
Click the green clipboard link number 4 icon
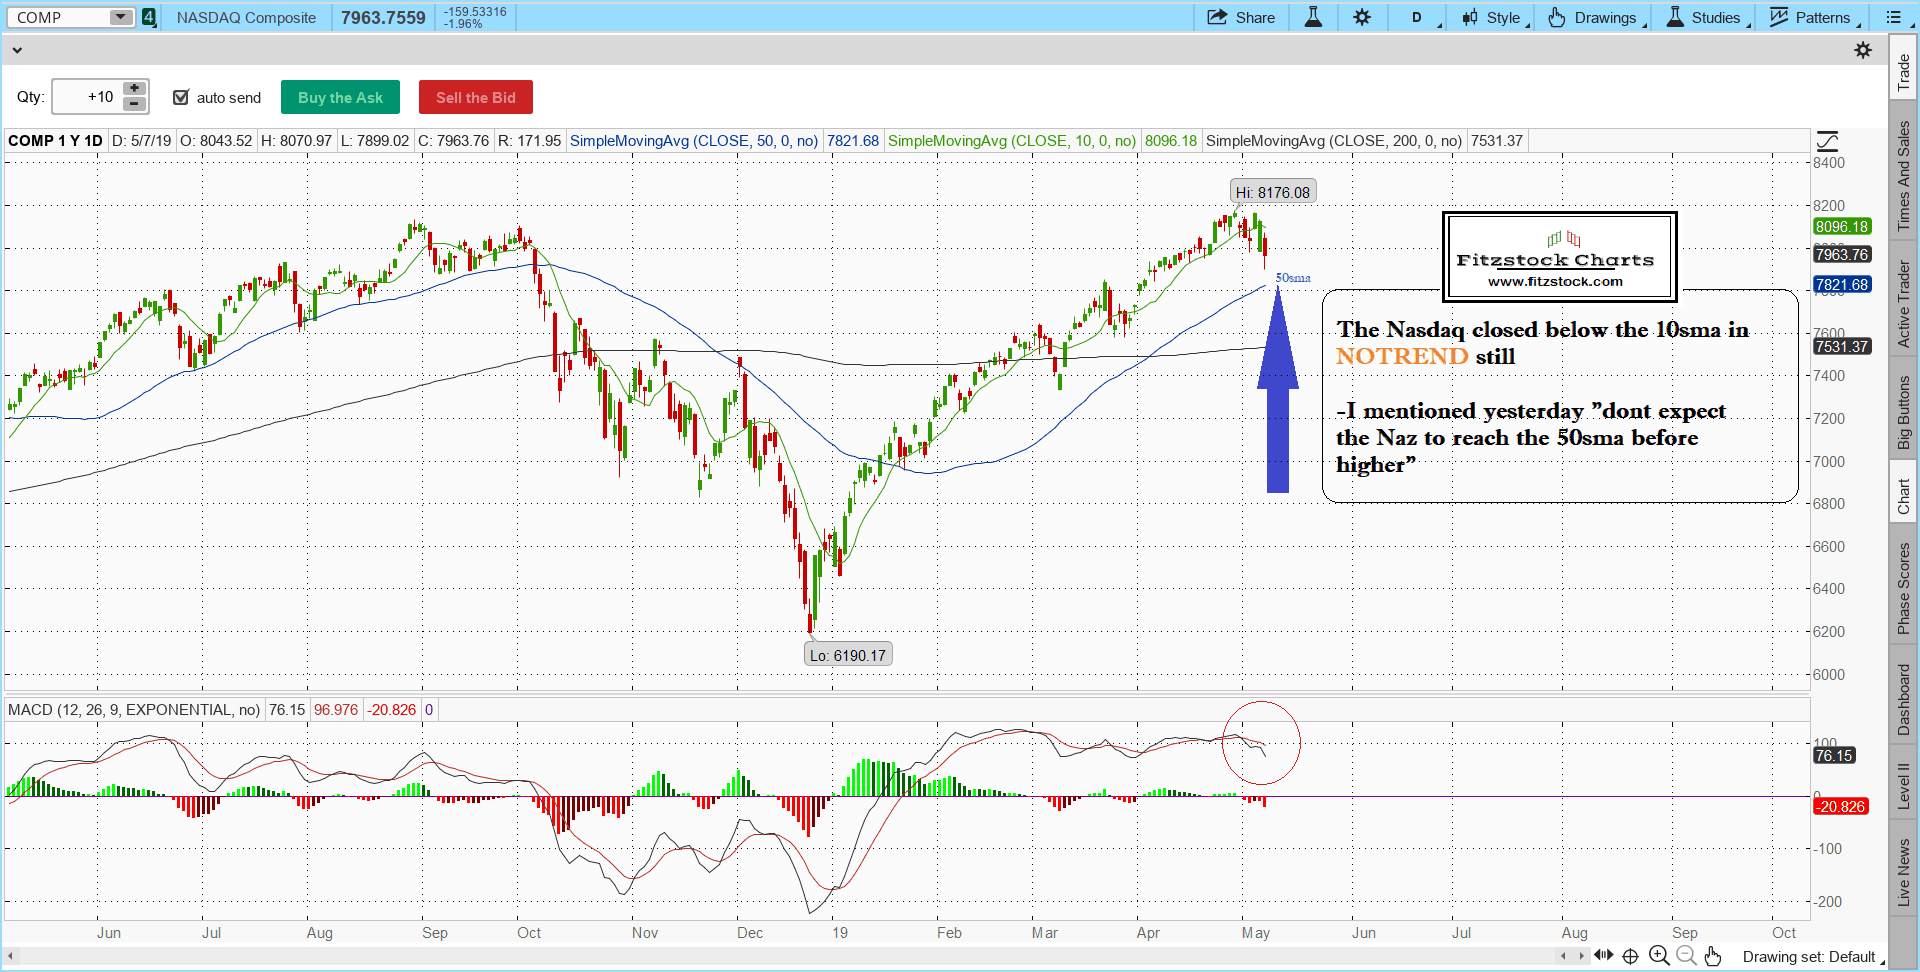pos(149,17)
